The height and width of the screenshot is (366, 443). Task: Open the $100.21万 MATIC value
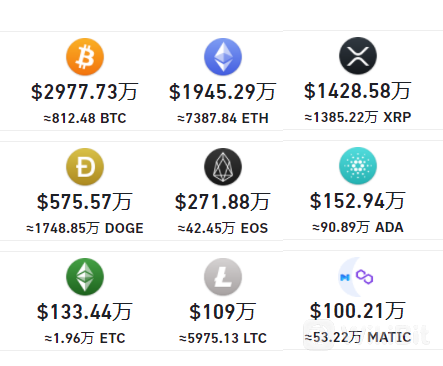tap(358, 311)
